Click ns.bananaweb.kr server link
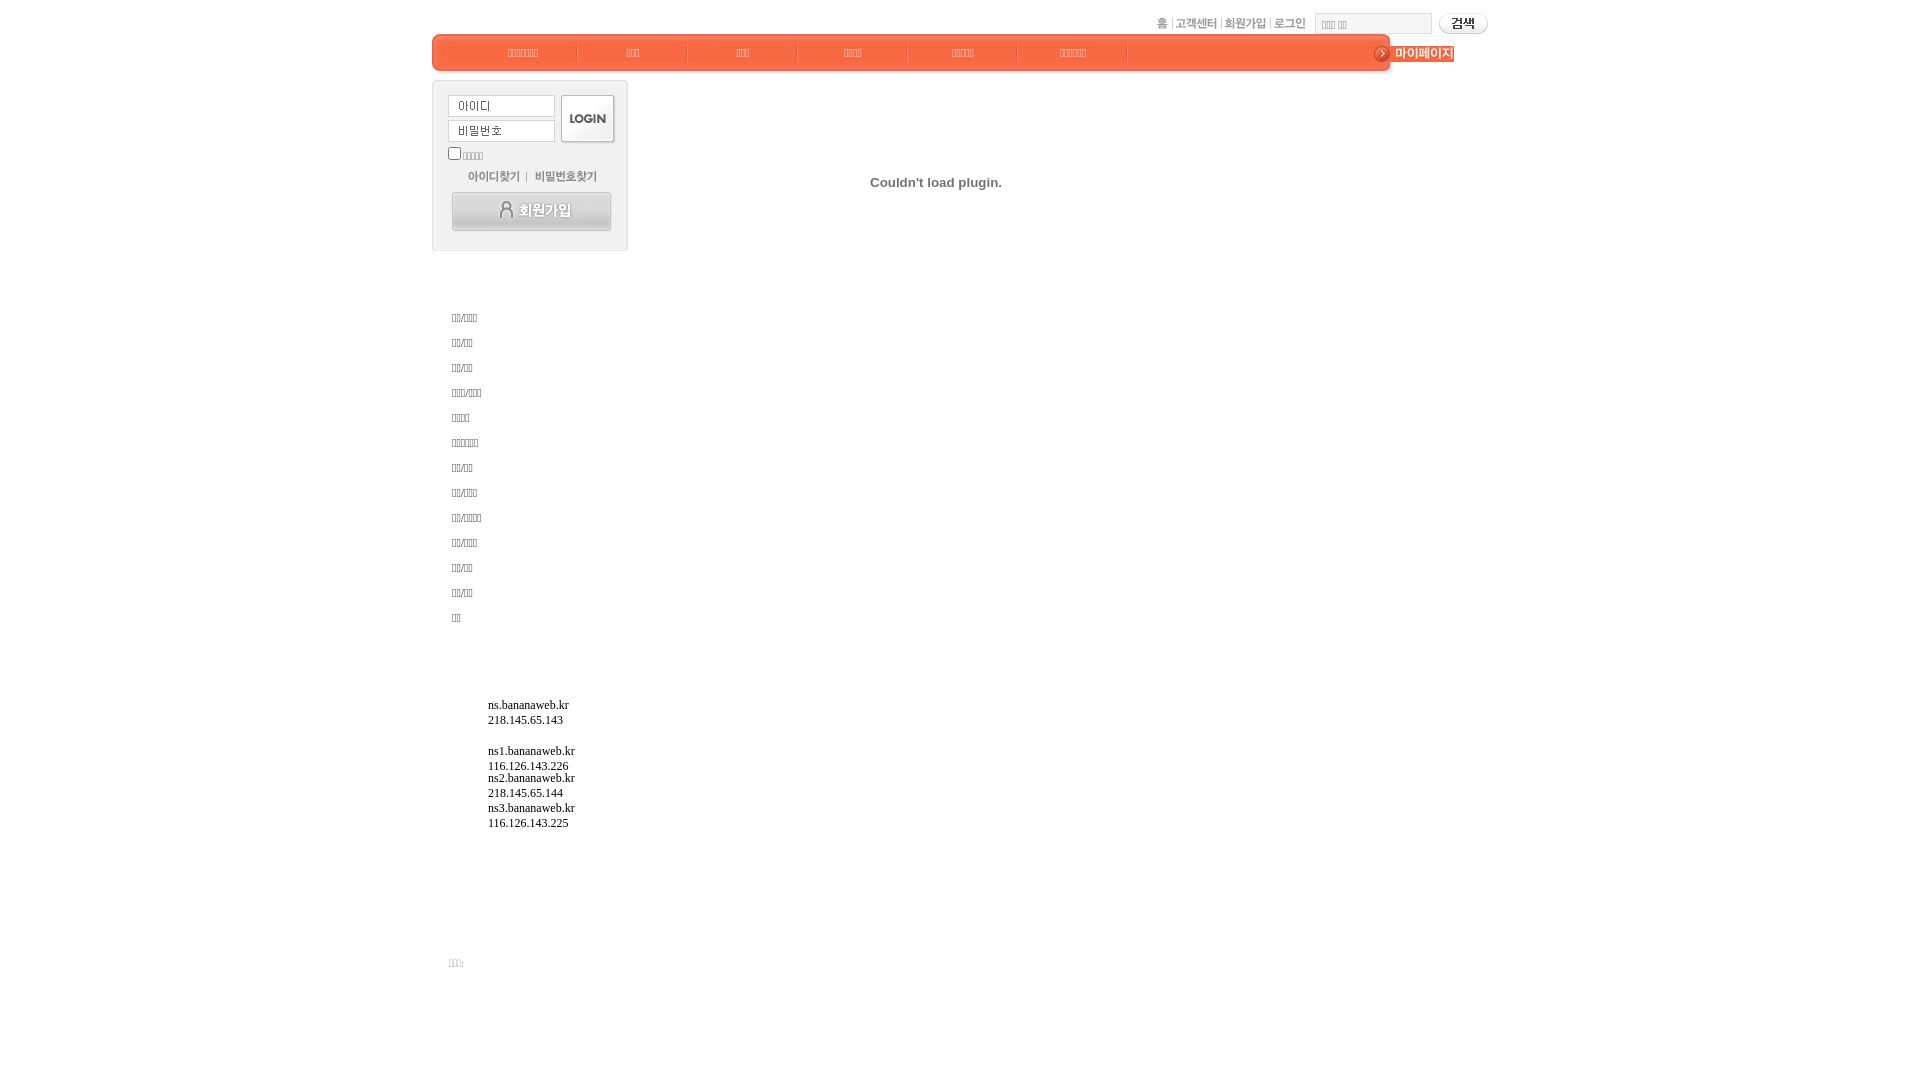The image size is (1920, 1080). [x=527, y=704]
